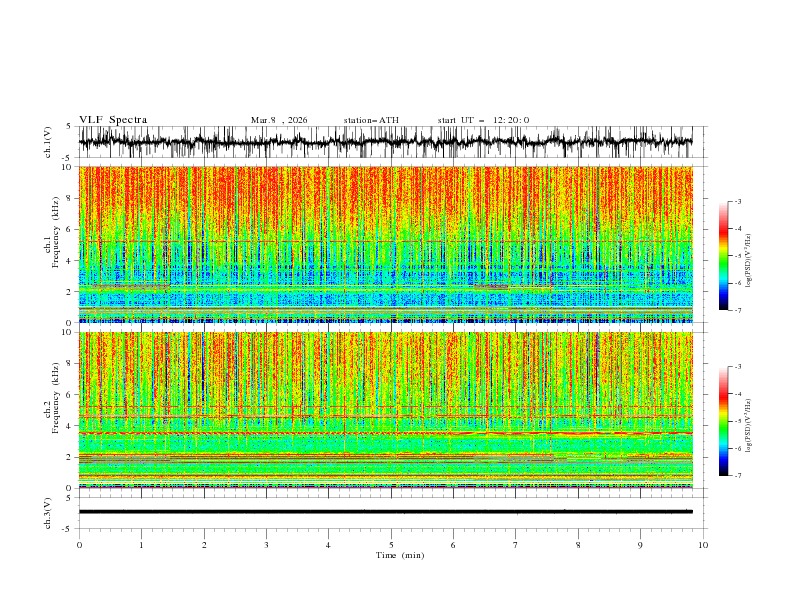Viewport: 792px width, 612px height.
Task: Click time axis tick label "1"
Action: 141,545
